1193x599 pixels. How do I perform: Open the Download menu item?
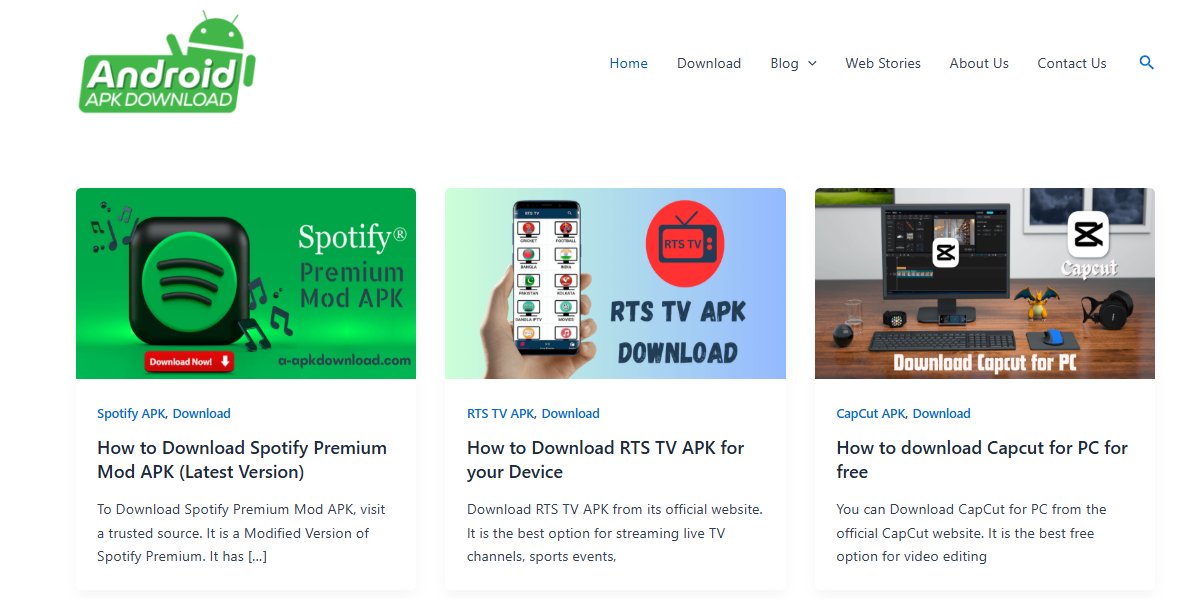(x=708, y=63)
